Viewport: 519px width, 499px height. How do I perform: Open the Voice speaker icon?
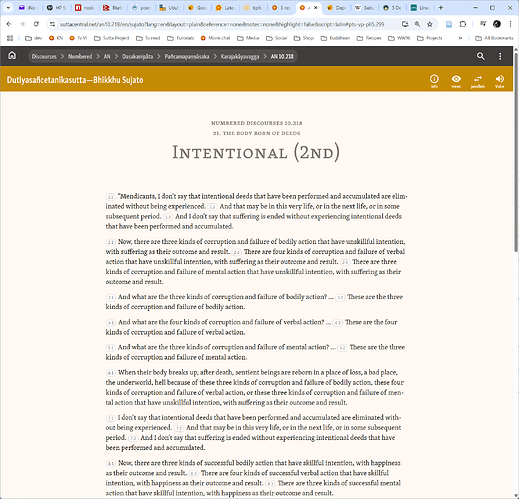499,81
